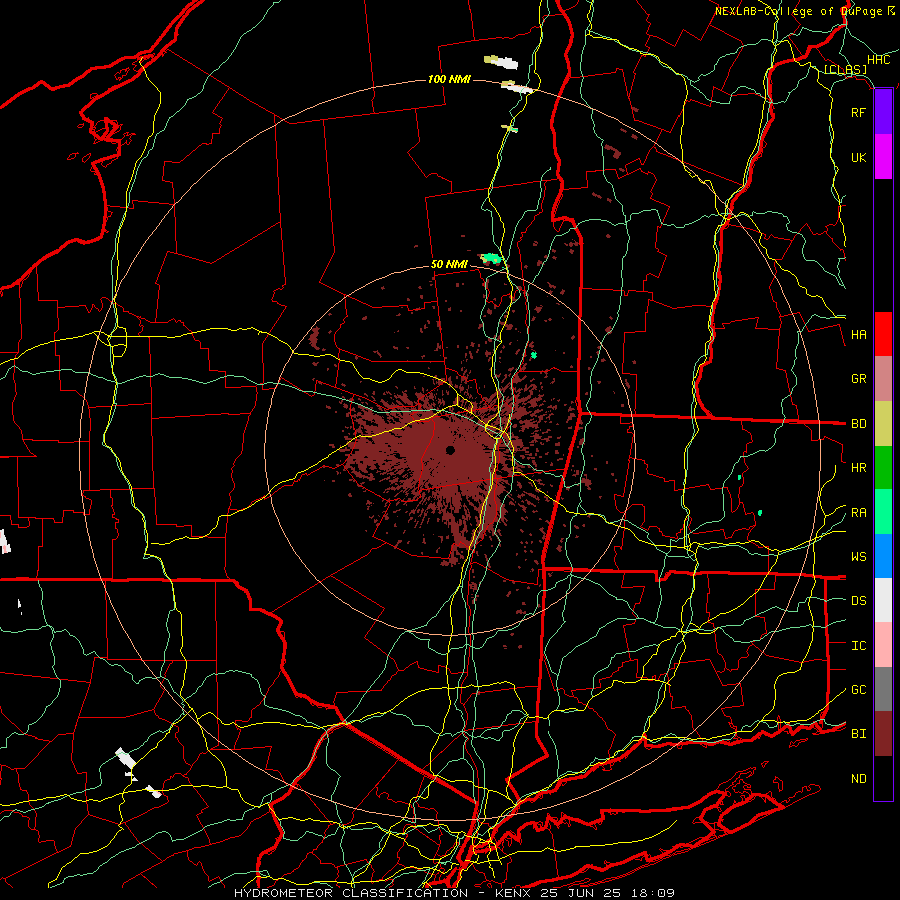
Task: Click the Hydrometeor Classification KENX title text
Action: pyautogui.click(x=454, y=893)
